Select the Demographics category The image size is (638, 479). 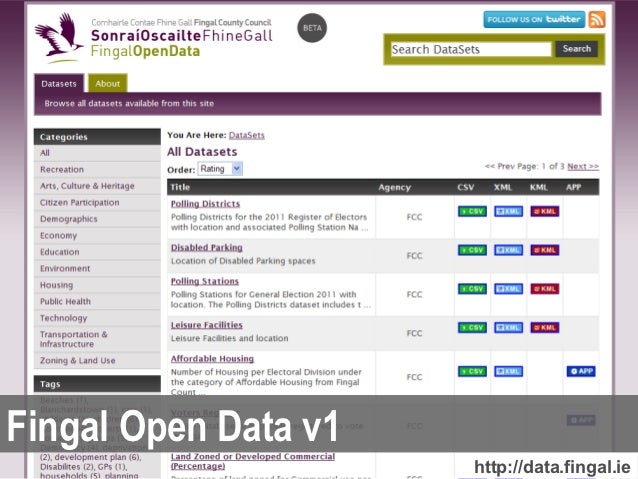pyautogui.click(x=97, y=219)
